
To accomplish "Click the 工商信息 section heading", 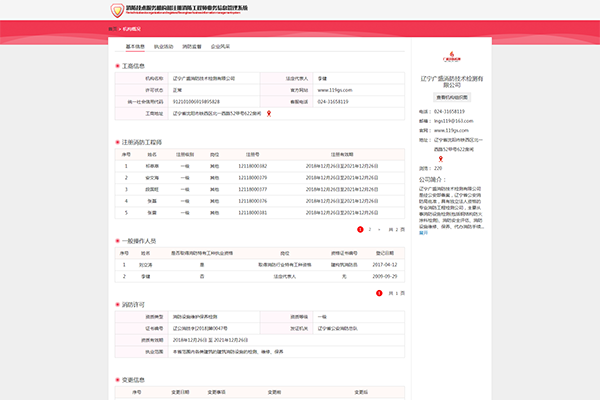I will tap(133, 66).
